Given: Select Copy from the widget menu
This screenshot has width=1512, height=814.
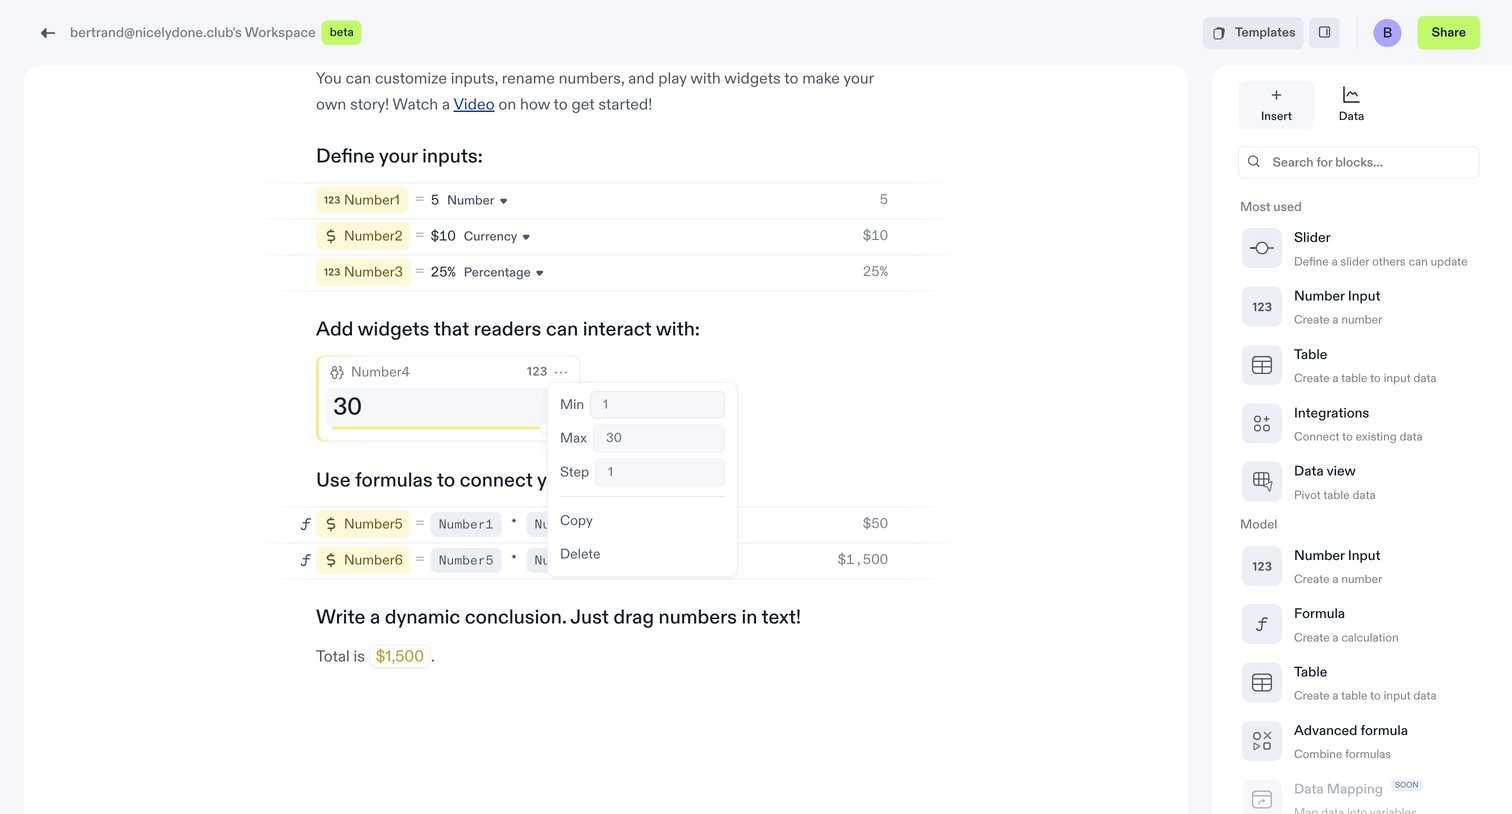Looking at the screenshot, I should [x=576, y=521].
